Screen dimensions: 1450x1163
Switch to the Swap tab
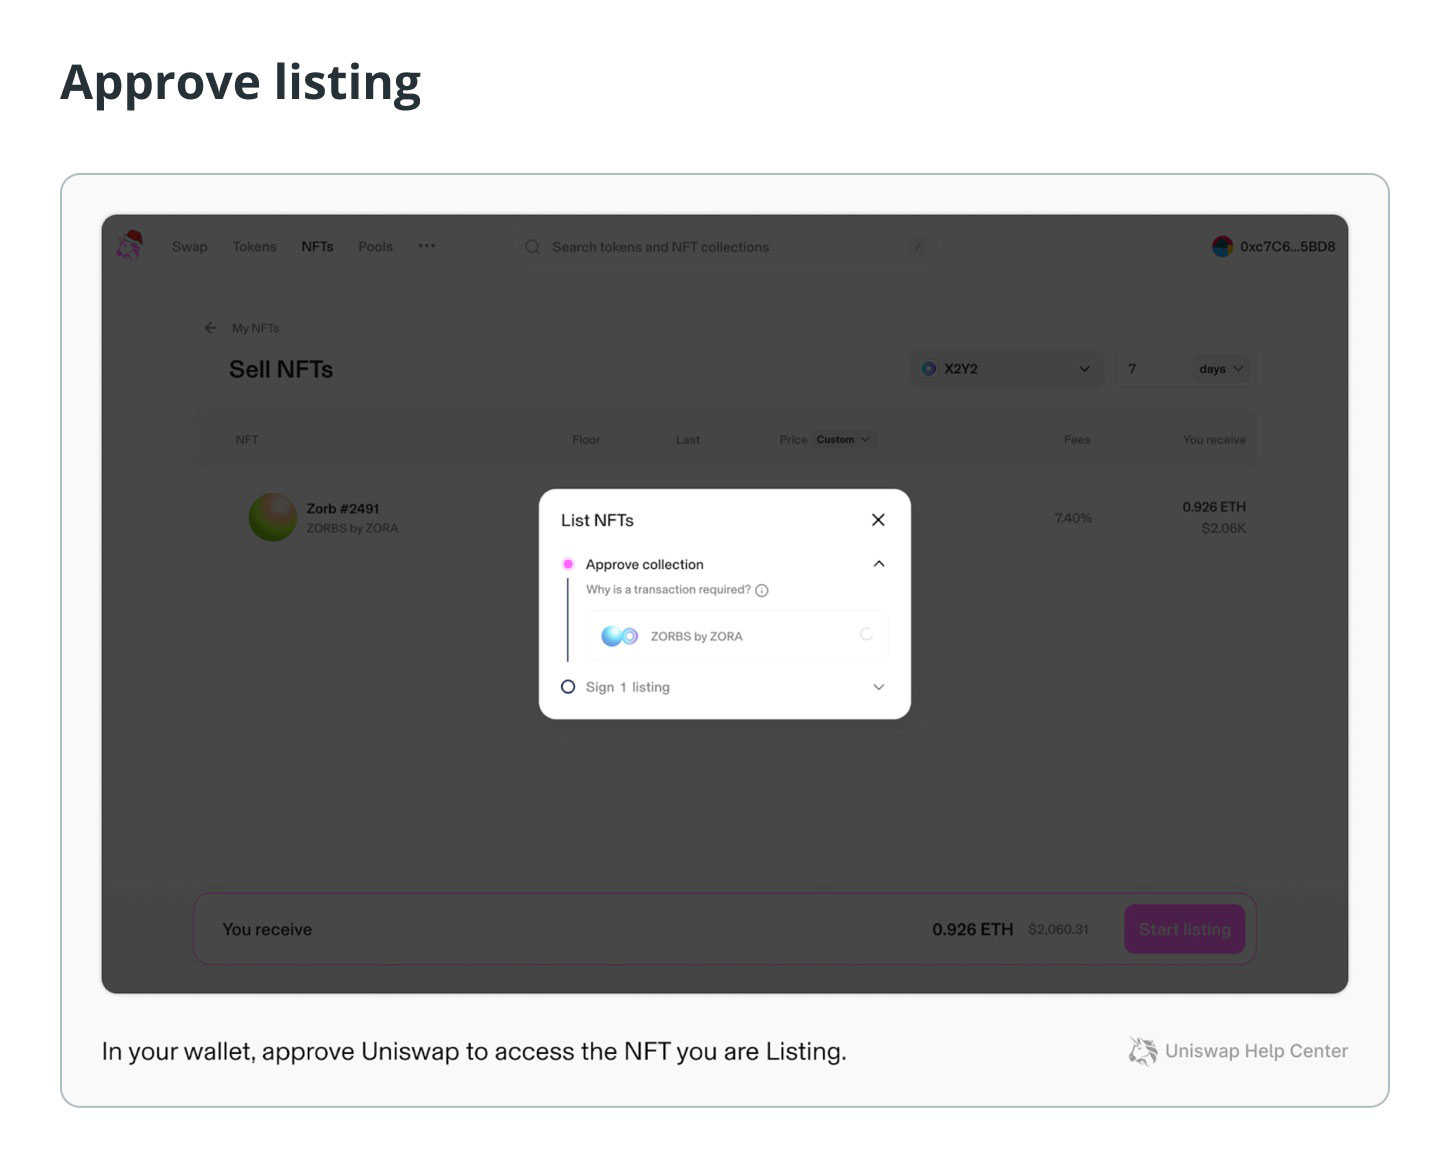click(x=190, y=246)
